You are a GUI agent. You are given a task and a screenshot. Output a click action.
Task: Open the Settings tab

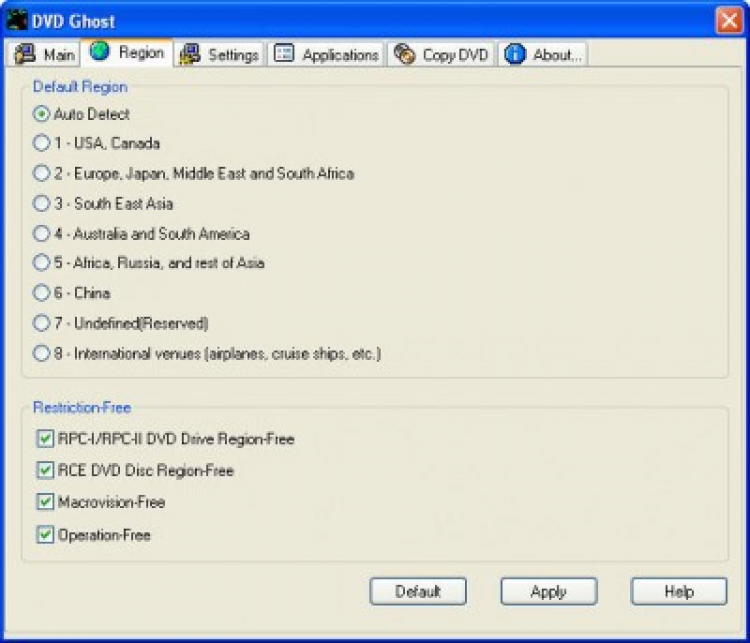(220, 55)
